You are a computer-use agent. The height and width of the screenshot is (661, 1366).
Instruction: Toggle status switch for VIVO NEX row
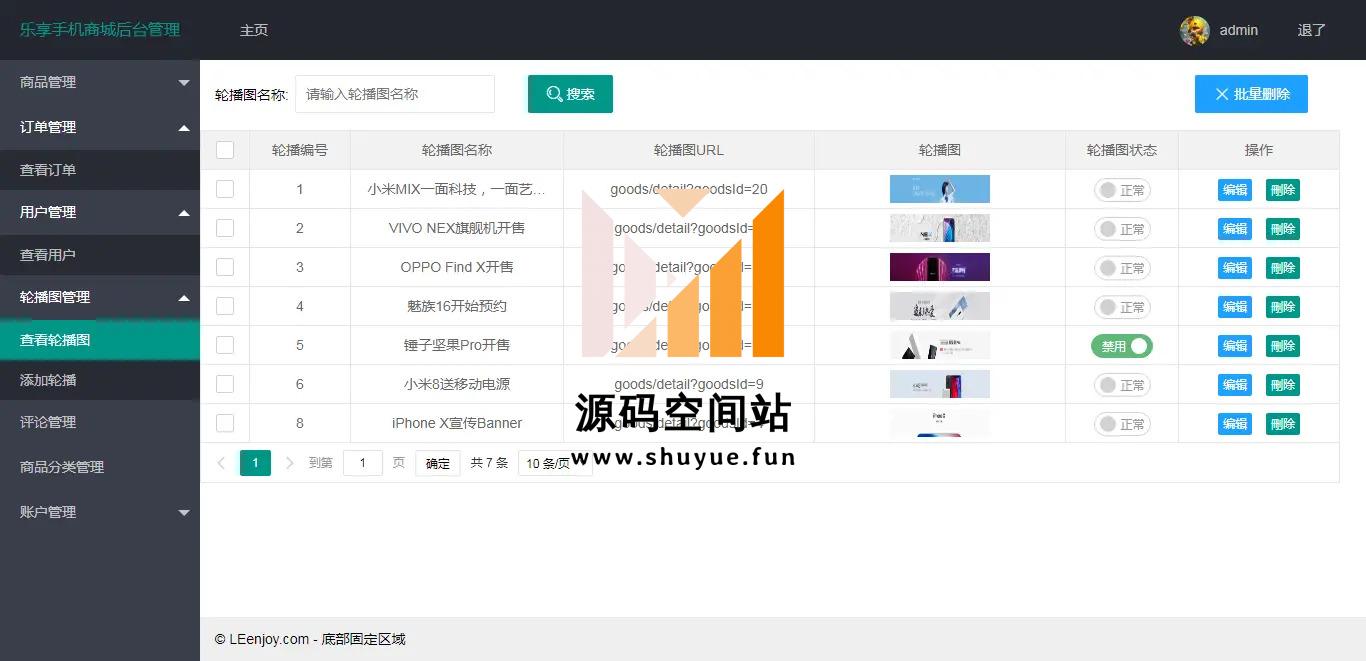click(x=1122, y=229)
